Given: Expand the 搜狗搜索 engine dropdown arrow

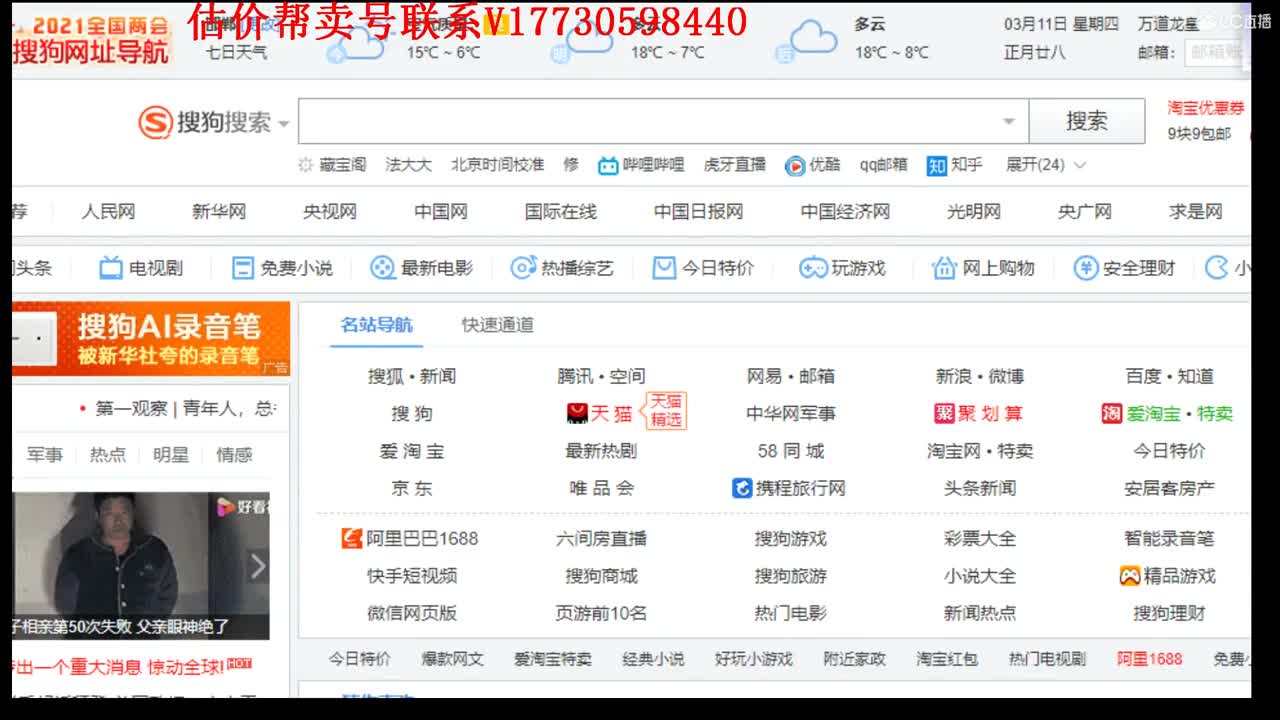Looking at the screenshot, I should [283, 124].
